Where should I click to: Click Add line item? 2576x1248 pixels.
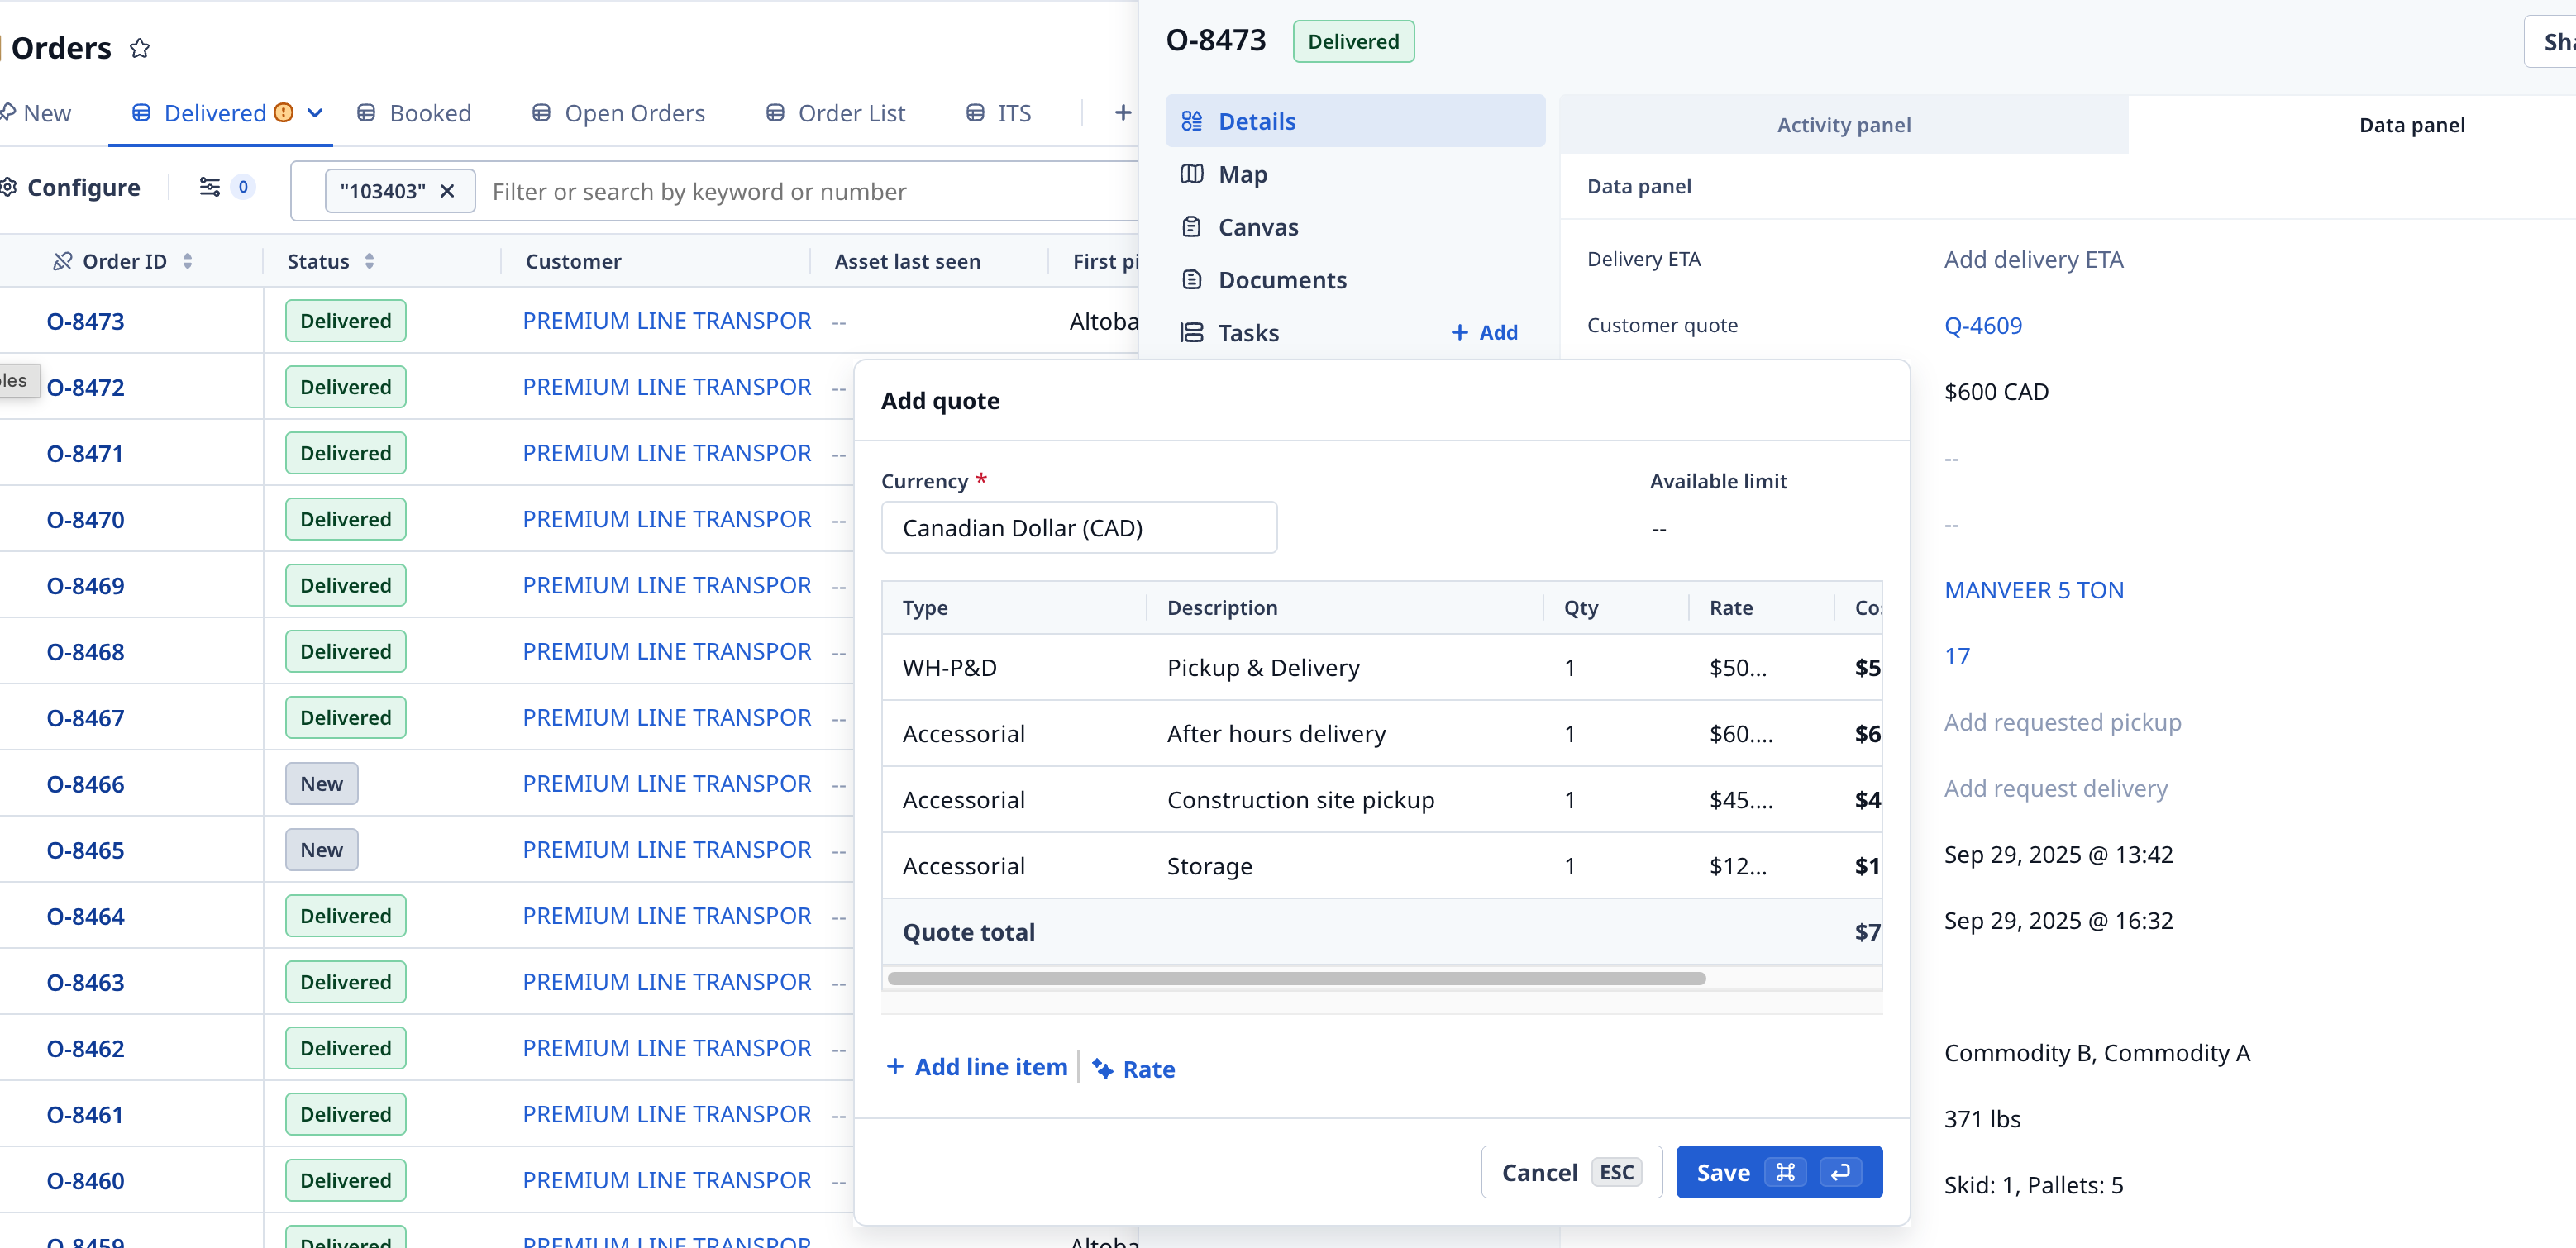pos(977,1067)
